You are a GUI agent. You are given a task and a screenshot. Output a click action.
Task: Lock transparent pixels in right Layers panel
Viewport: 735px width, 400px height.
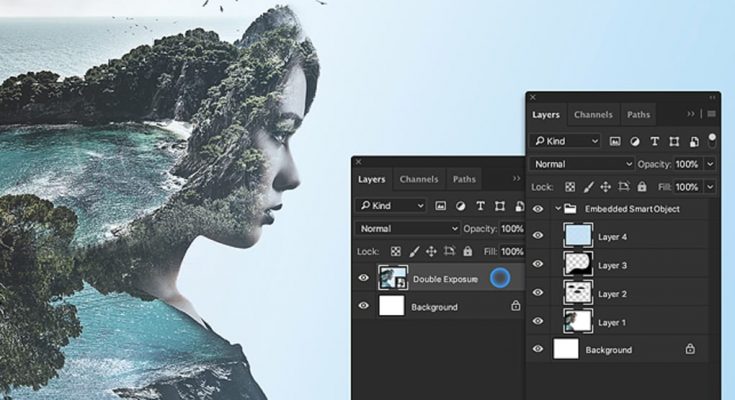point(570,187)
